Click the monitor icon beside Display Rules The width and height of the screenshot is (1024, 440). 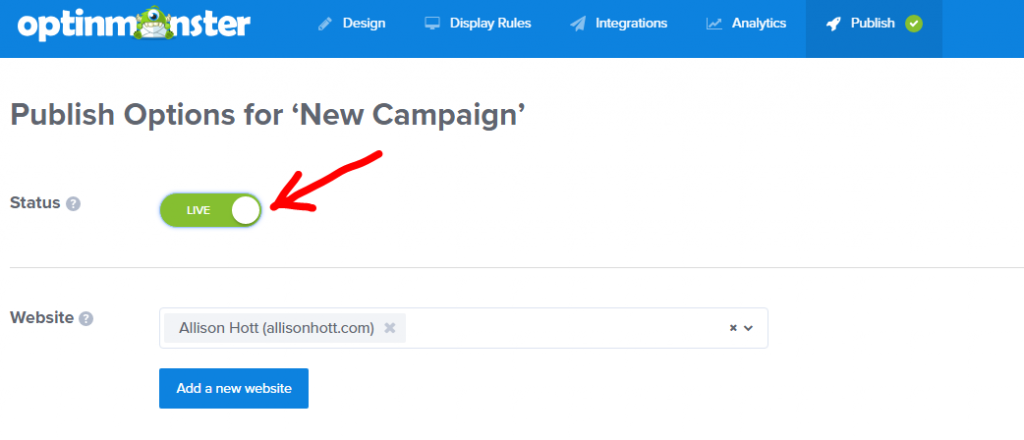click(x=432, y=24)
